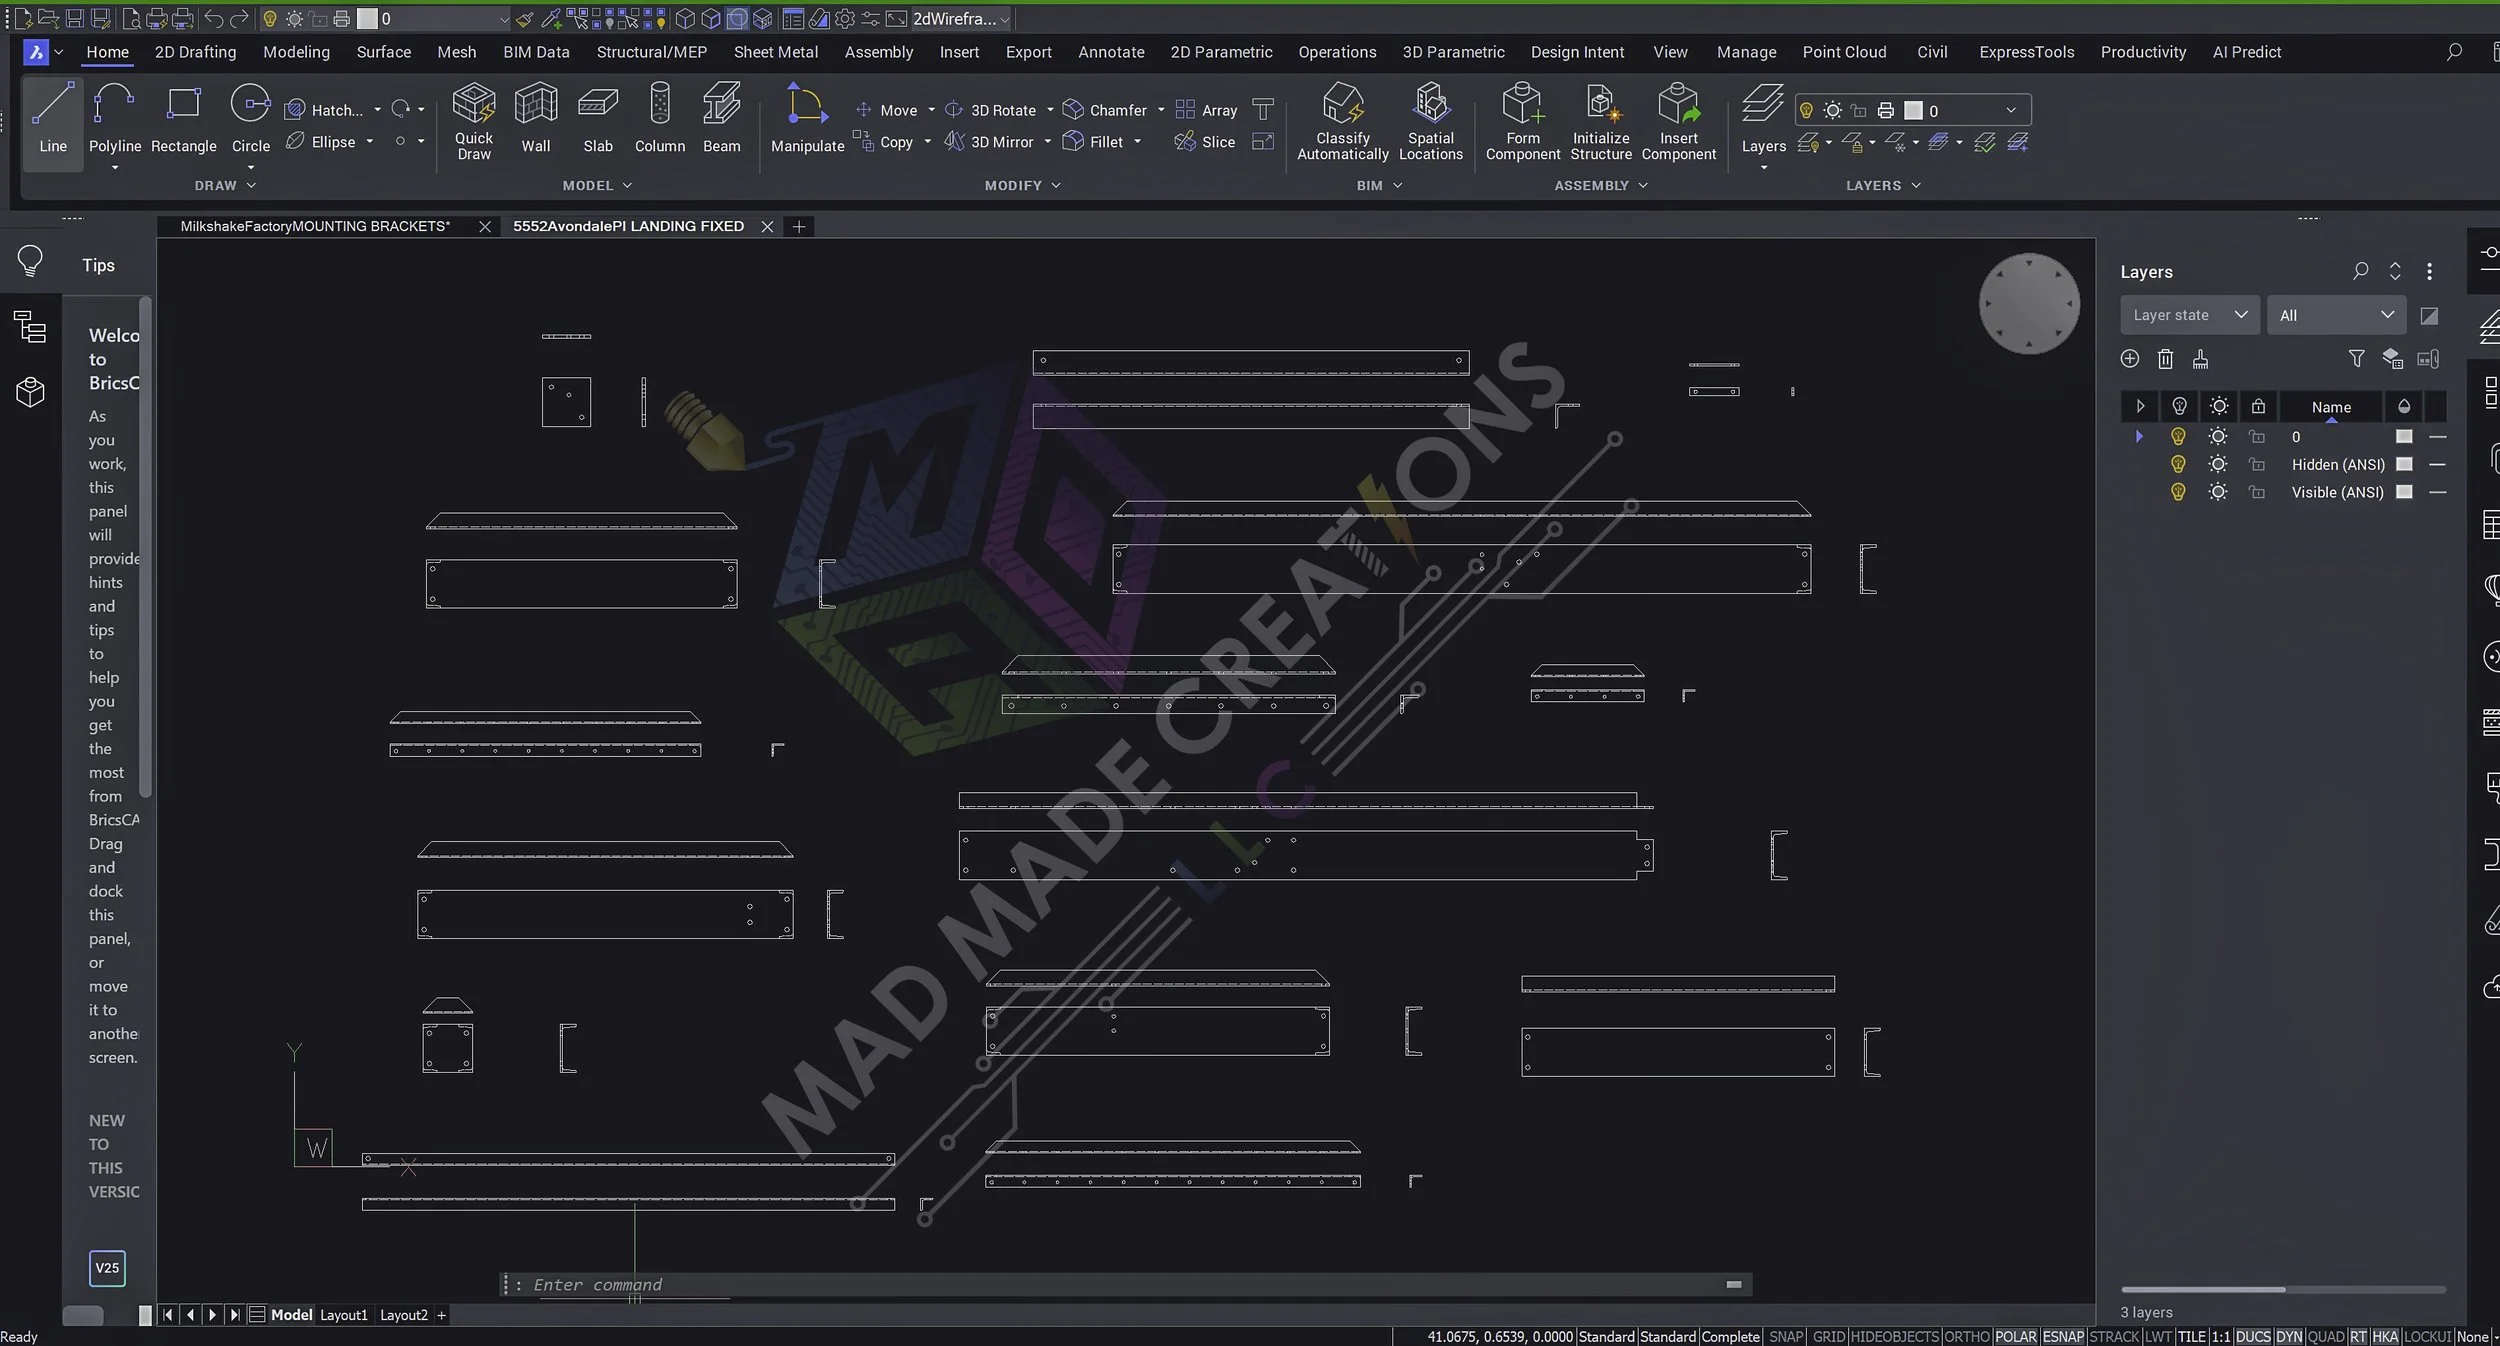
Task: Click the layer filter funnel icon
Action: pos(2357,359)
